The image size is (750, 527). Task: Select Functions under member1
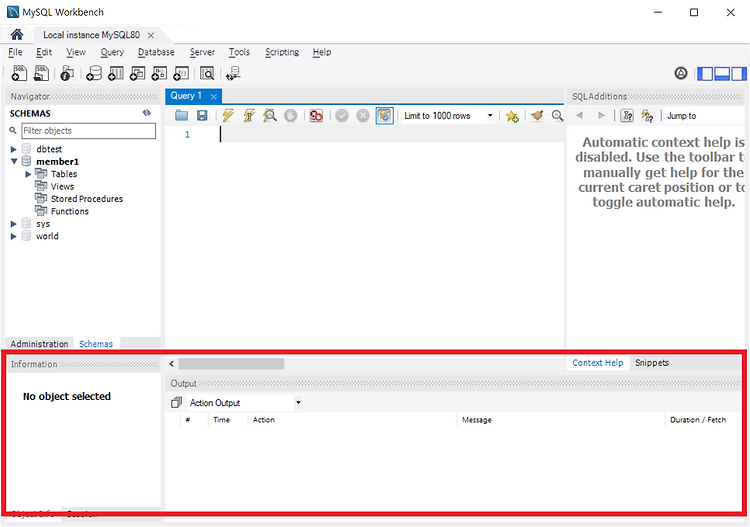click(69, 211)
